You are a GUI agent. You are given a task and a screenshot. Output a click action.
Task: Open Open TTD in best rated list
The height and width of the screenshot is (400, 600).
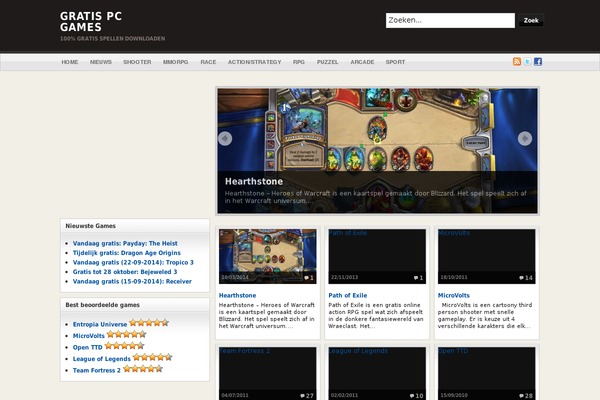point(88,347)
